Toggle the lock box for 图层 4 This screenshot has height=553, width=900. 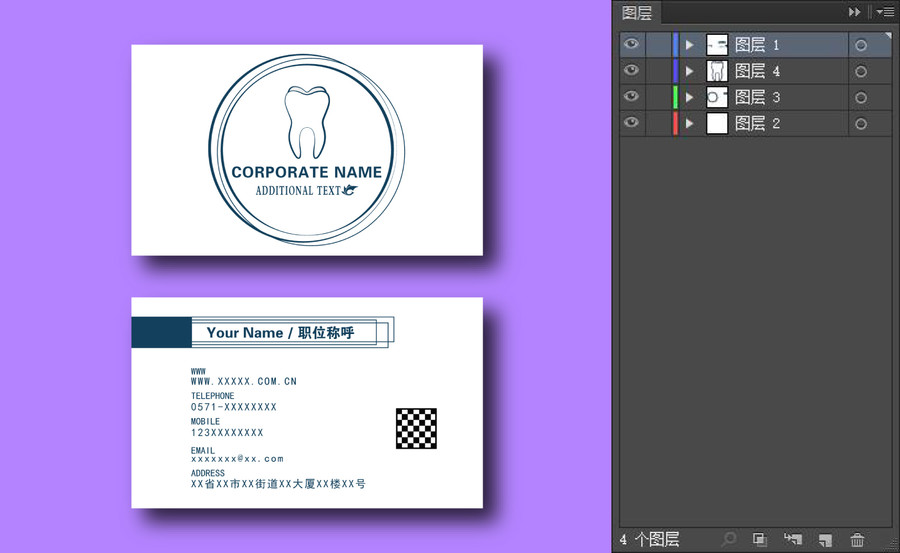(658, 71)
